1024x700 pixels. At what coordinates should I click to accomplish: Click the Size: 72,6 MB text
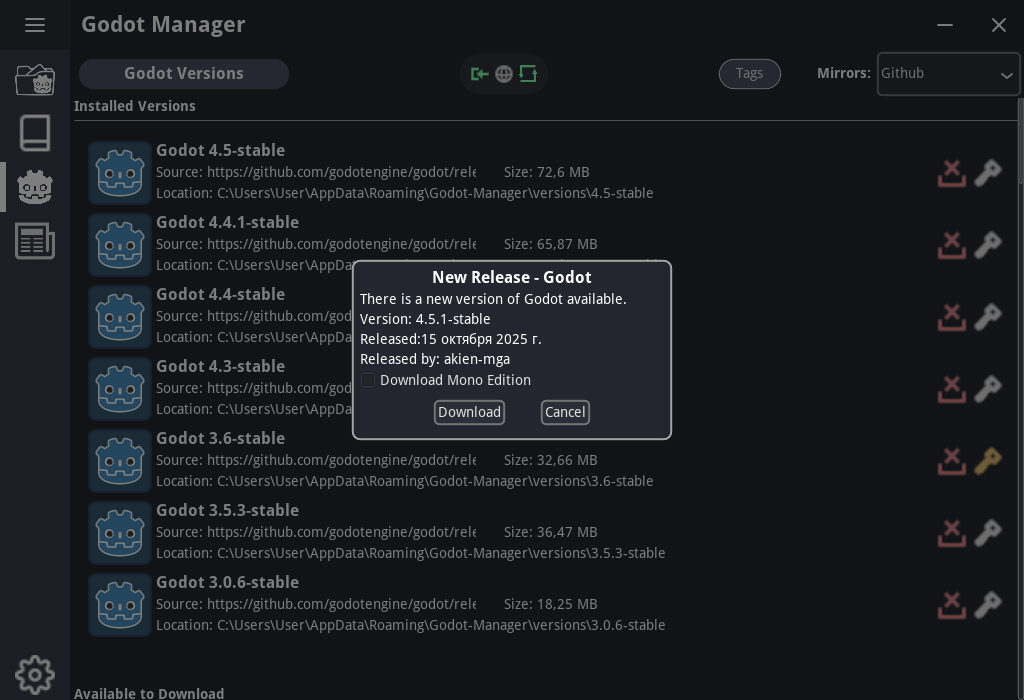coord(547,172)
